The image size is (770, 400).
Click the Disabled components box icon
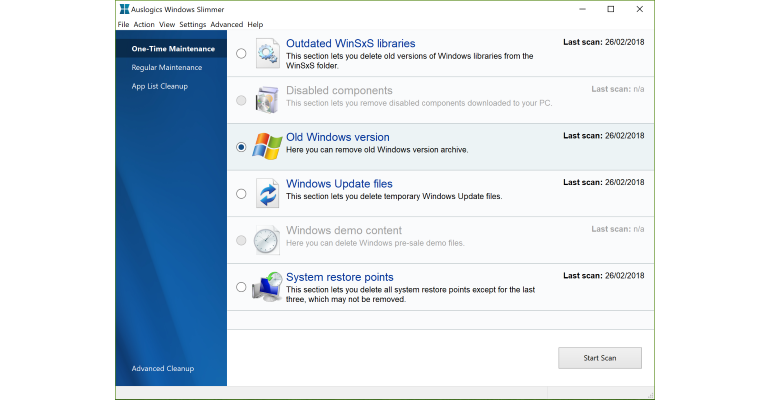point(267,100)
